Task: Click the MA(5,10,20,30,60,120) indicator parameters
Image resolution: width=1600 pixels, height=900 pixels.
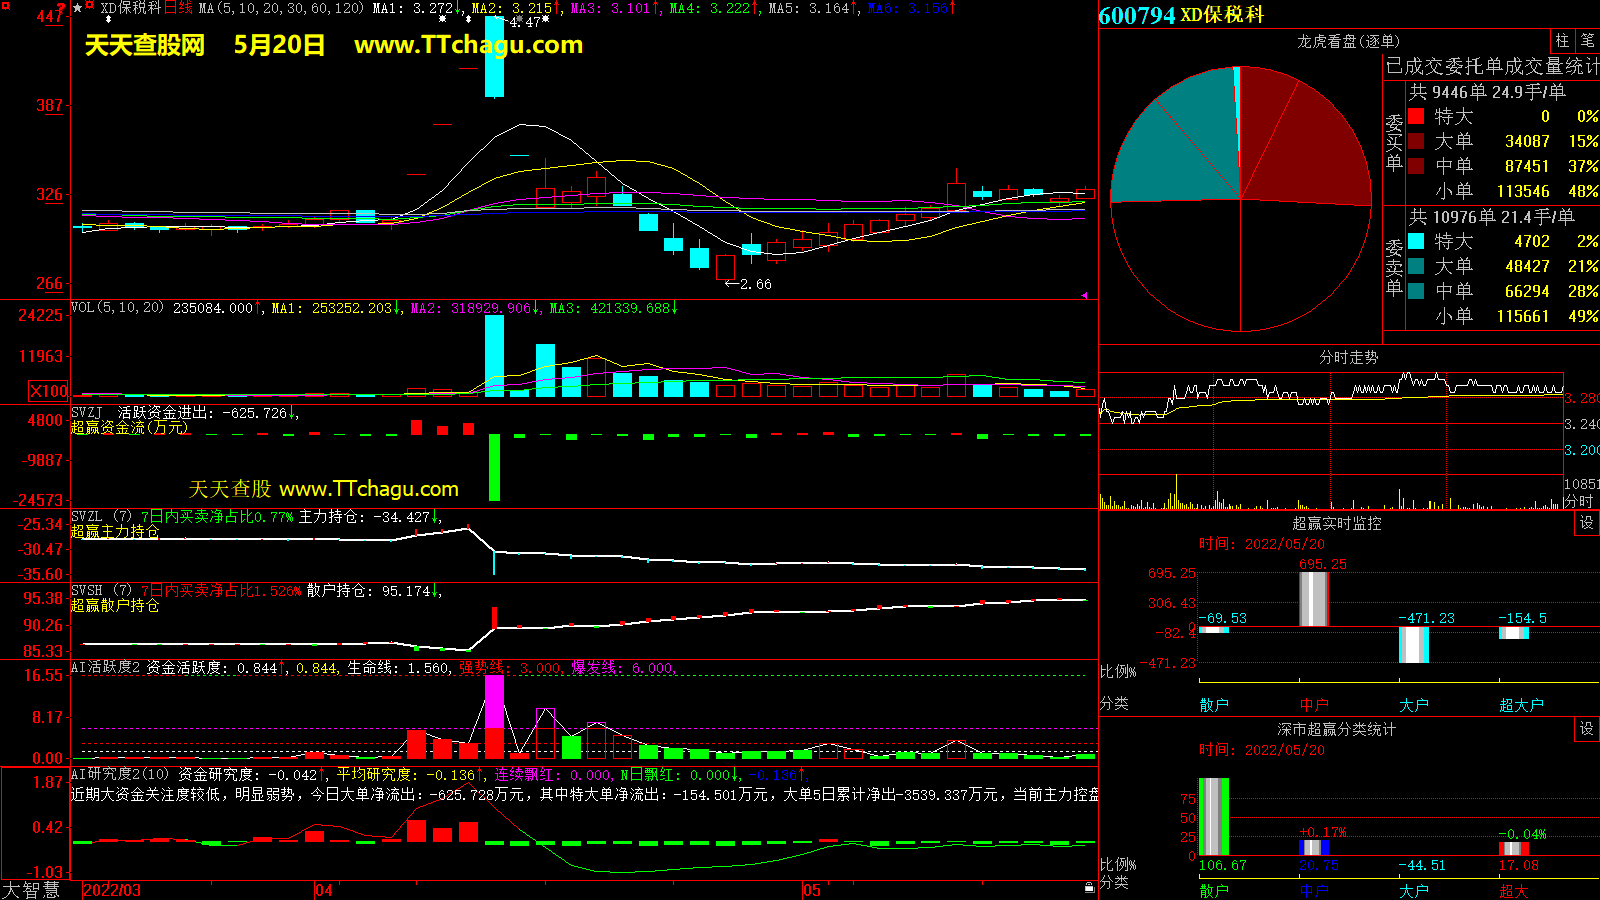Action: pos(281,8)
